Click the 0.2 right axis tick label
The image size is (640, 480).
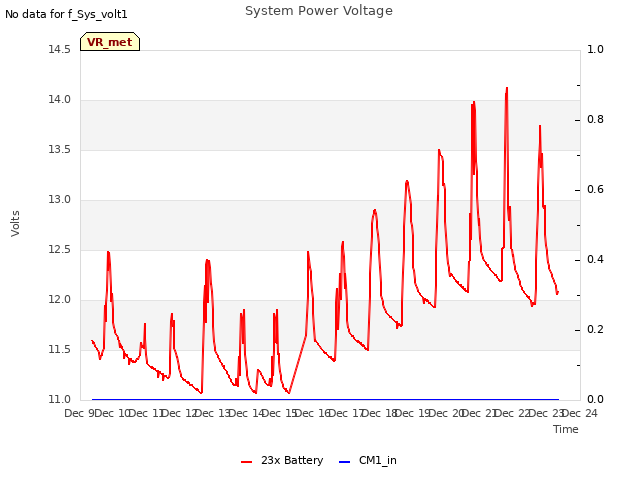595,330
